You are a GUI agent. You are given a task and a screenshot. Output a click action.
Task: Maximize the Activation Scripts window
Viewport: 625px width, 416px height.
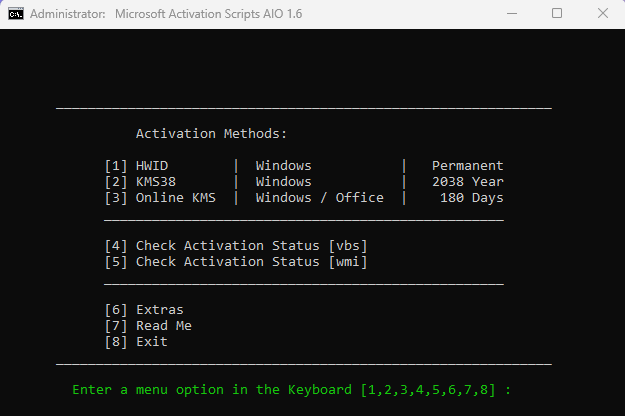(x=557, y=14)
